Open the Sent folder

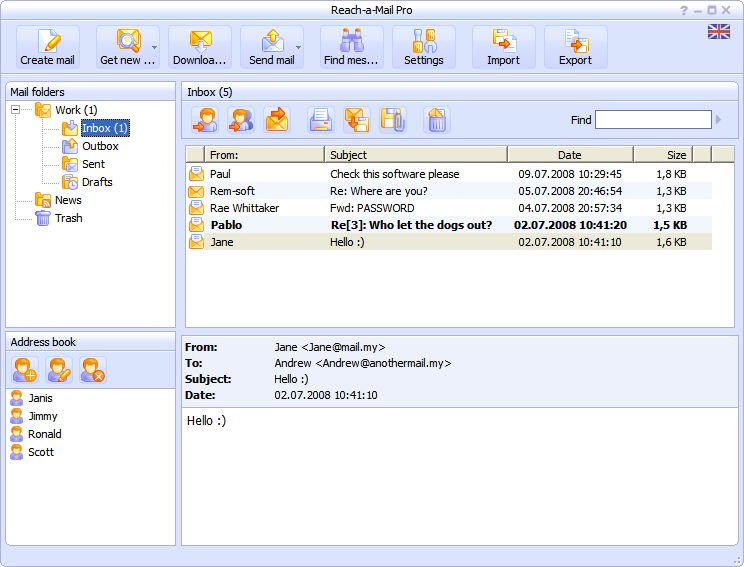pos(93,164)
